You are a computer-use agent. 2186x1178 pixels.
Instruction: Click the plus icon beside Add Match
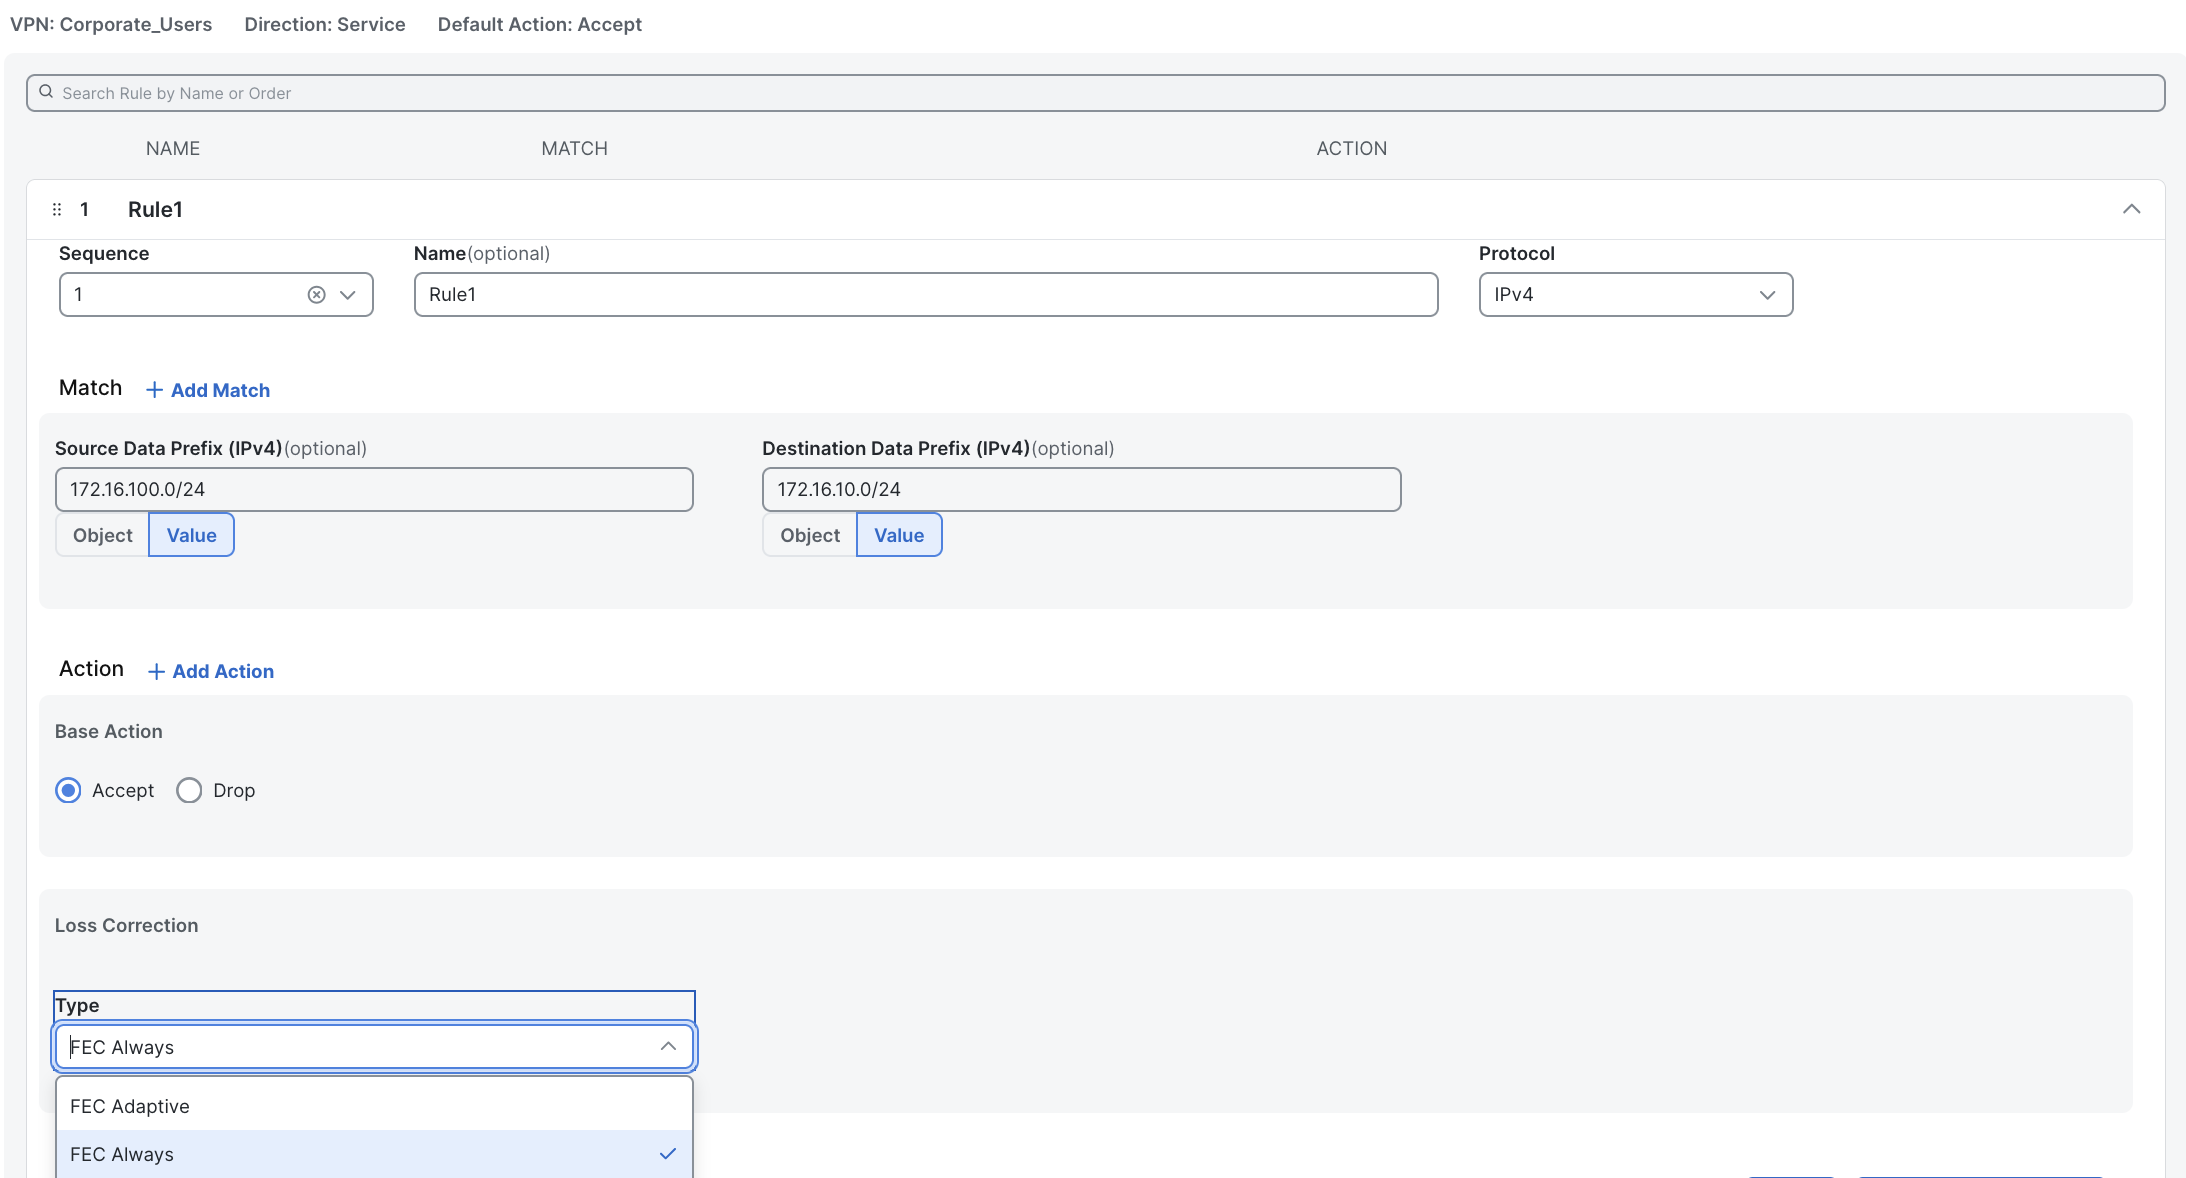point(154,390)
